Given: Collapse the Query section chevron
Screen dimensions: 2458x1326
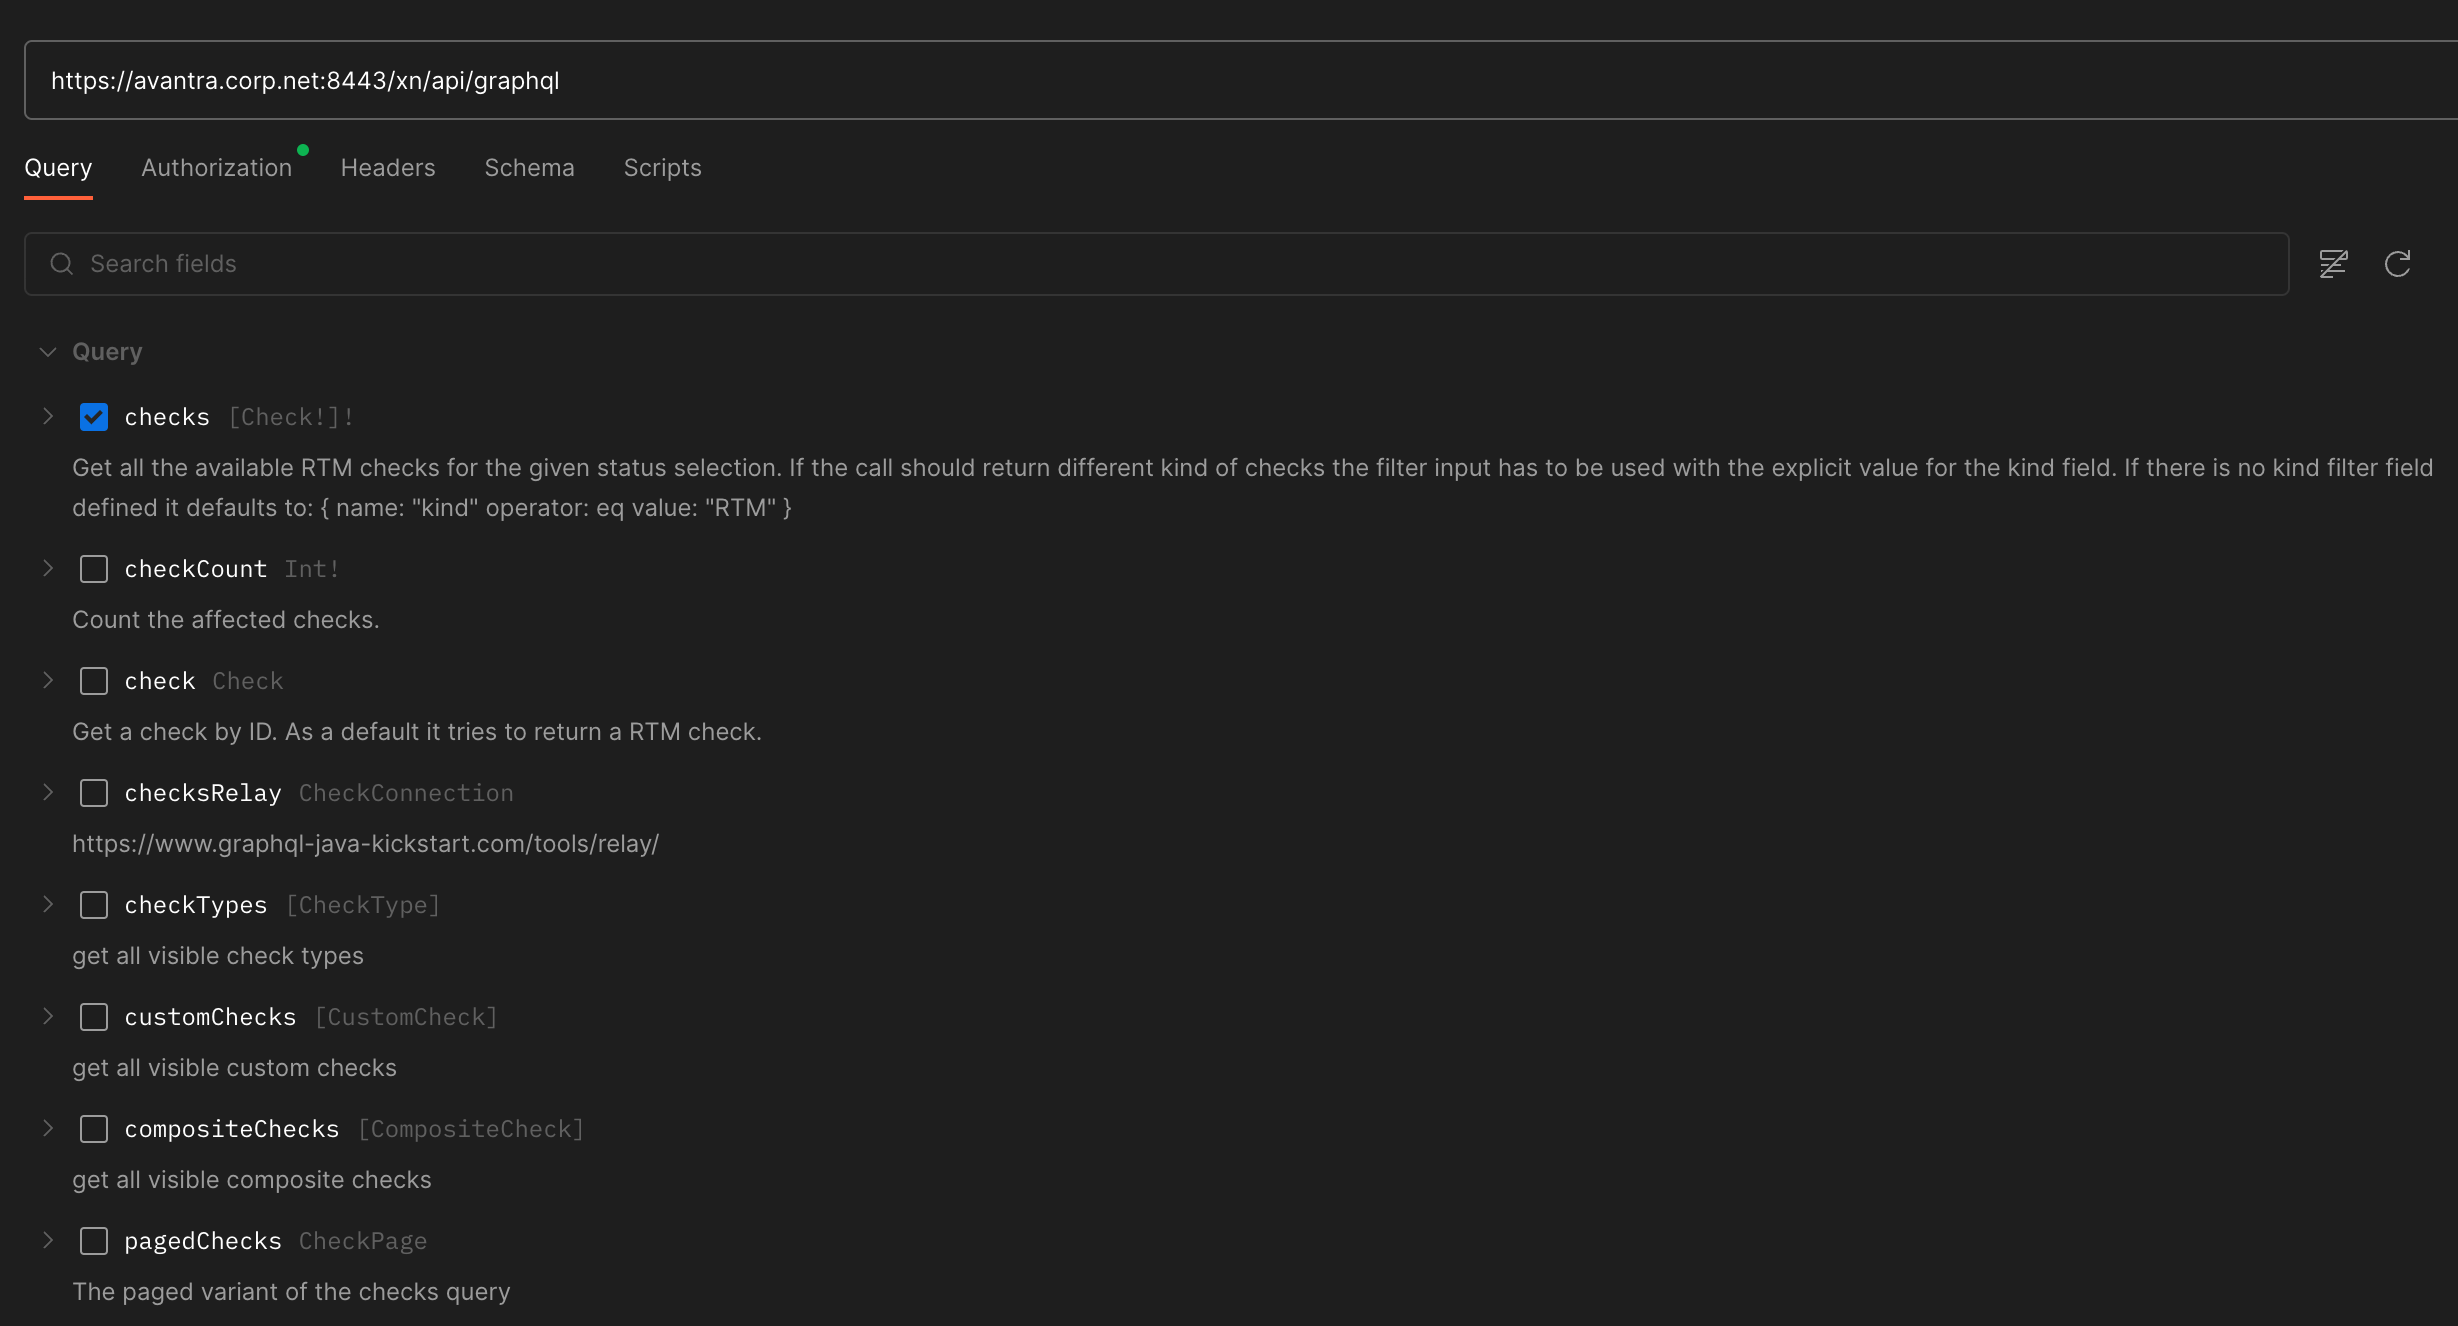Looking at the screenshot, I should coord(47,352).
